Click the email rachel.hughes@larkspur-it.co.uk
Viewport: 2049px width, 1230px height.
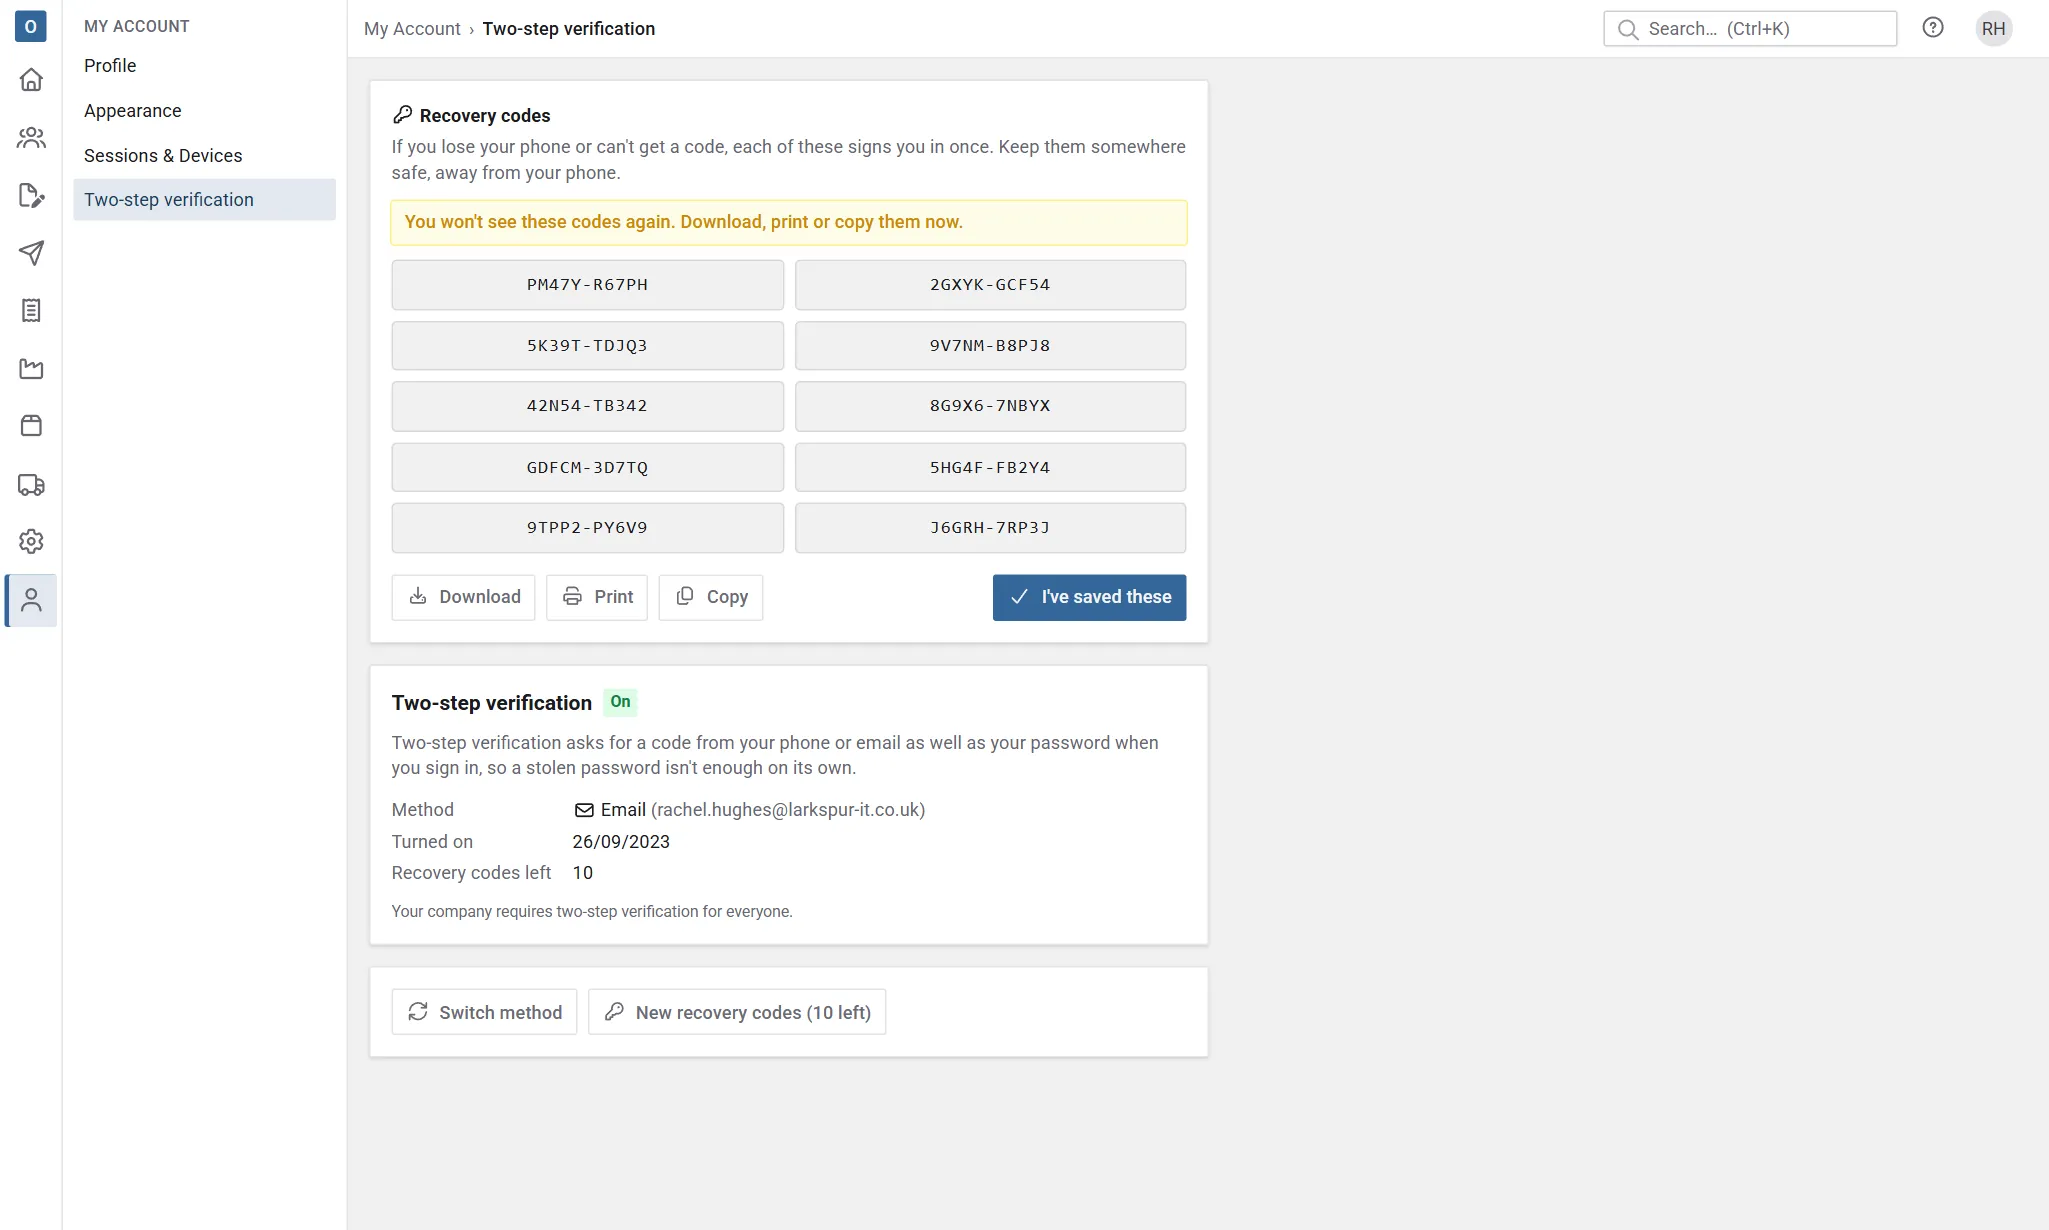[x=788, y=810]
